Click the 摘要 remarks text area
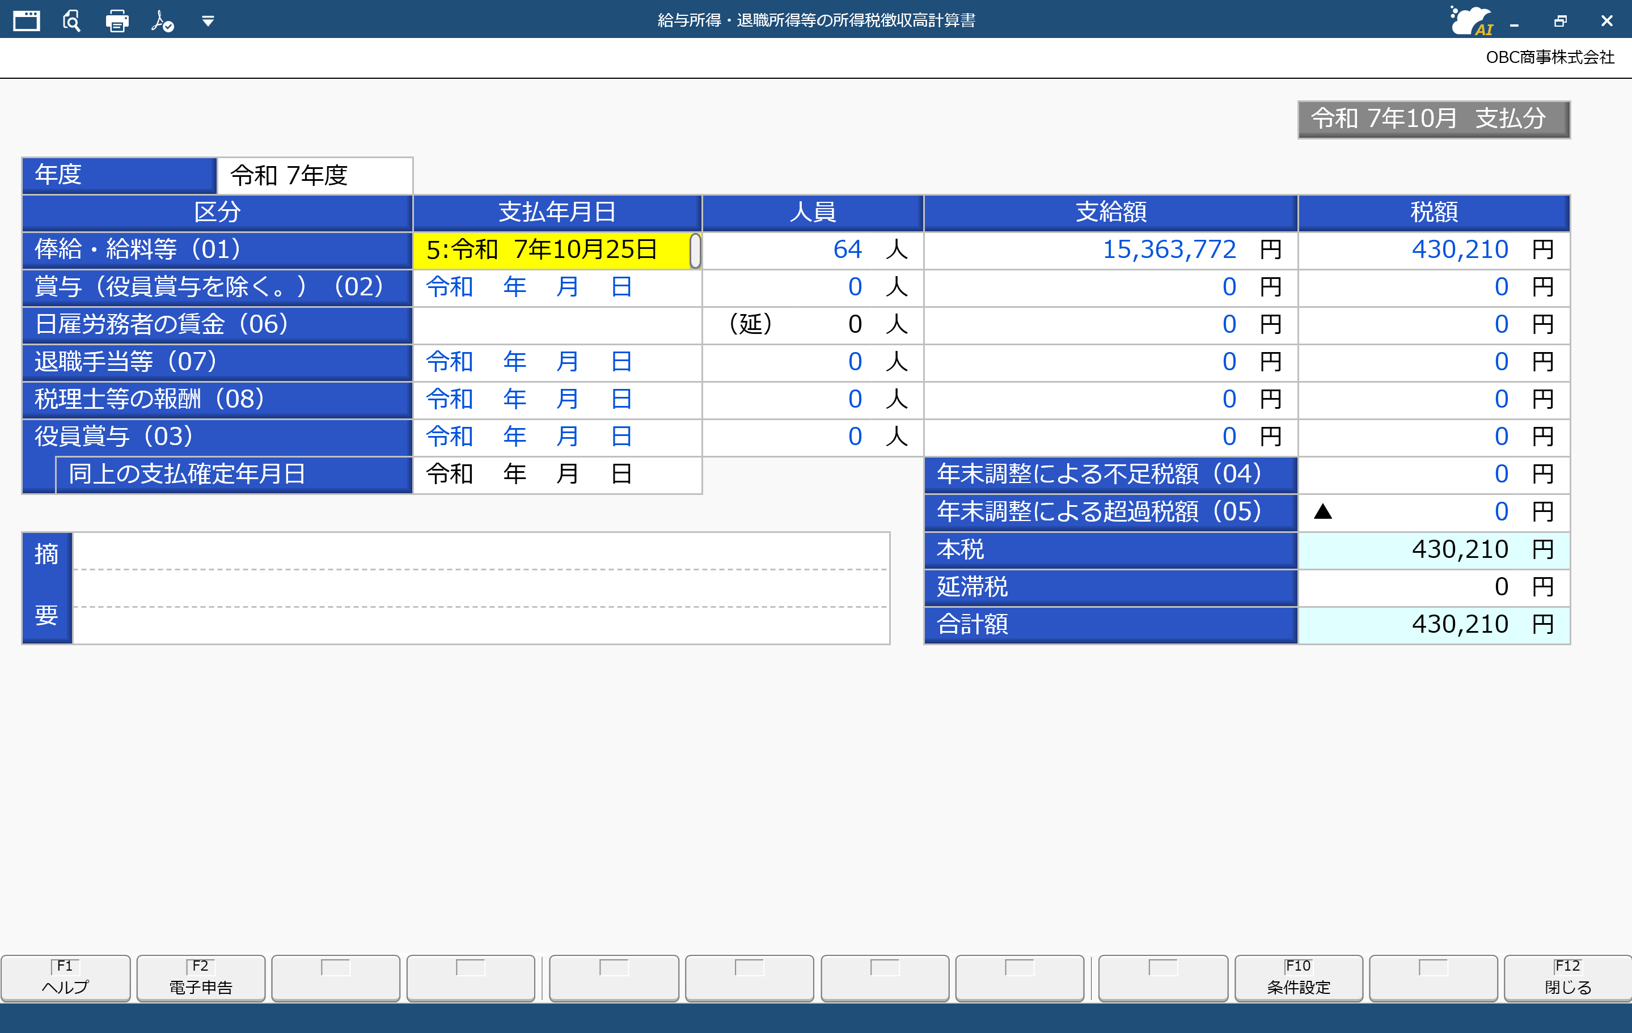The image size is (1632, 1033). click(480, 588)
